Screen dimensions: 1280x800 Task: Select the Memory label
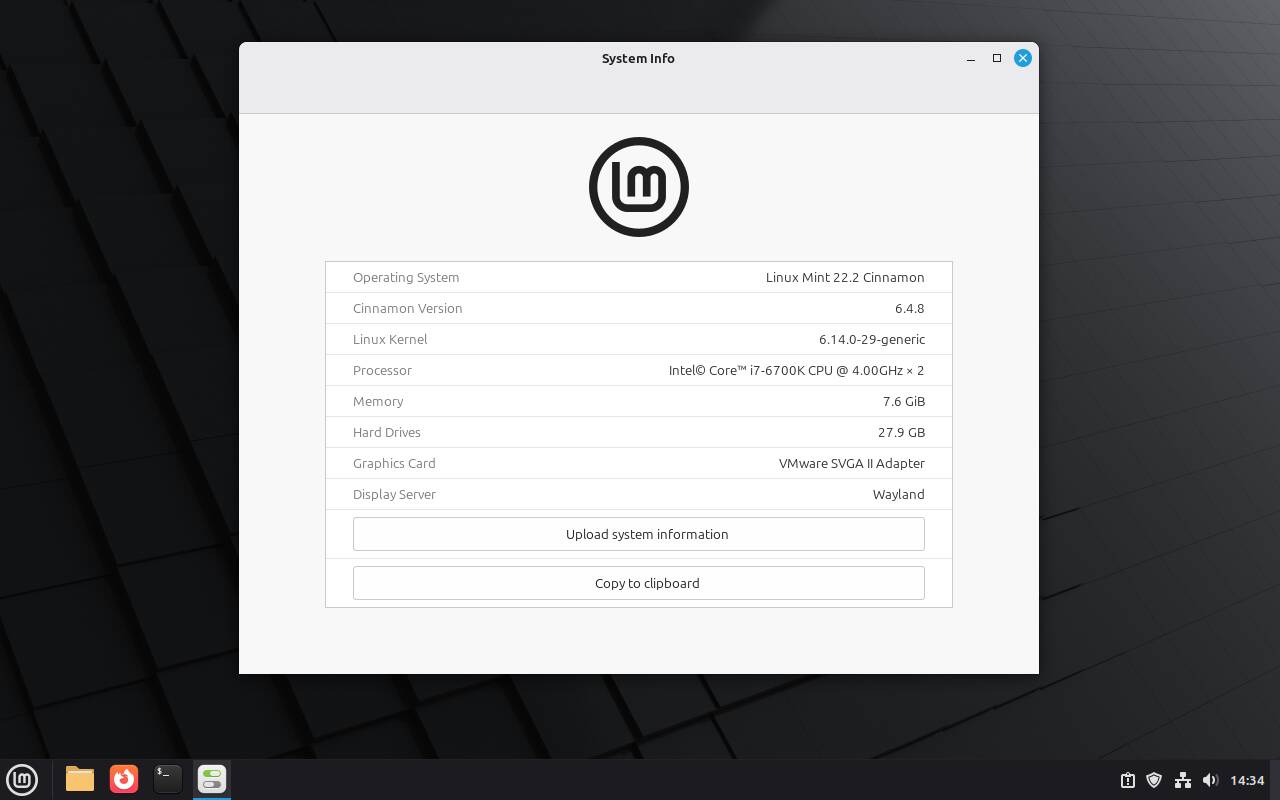[x=378, y=401]
